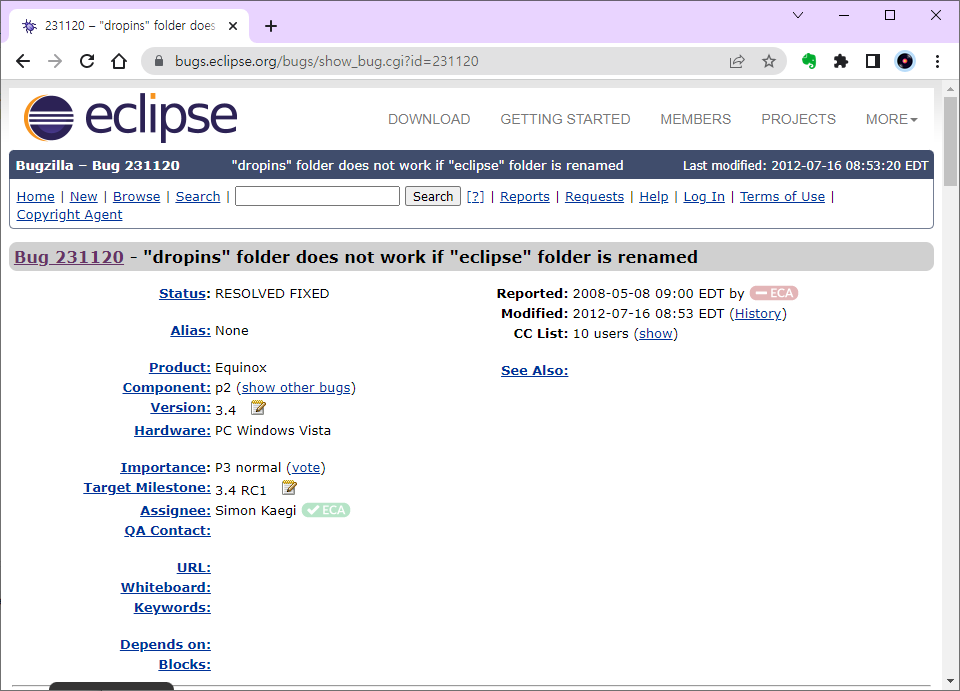Image resolution: width=960 pixels, height=691 pixels.
Task: Expand the MORE dropdown menu
Action: 891,119
